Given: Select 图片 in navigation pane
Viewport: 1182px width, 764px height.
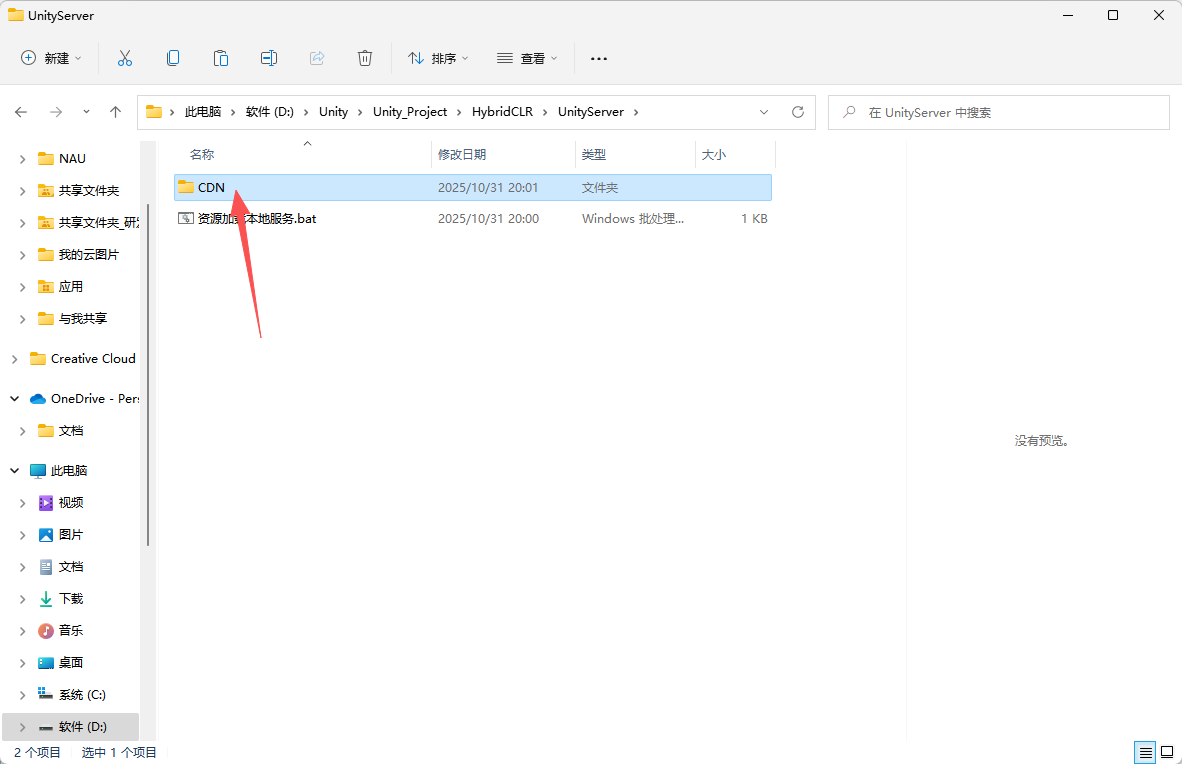Looking at the screenshot, I should 71,535.
